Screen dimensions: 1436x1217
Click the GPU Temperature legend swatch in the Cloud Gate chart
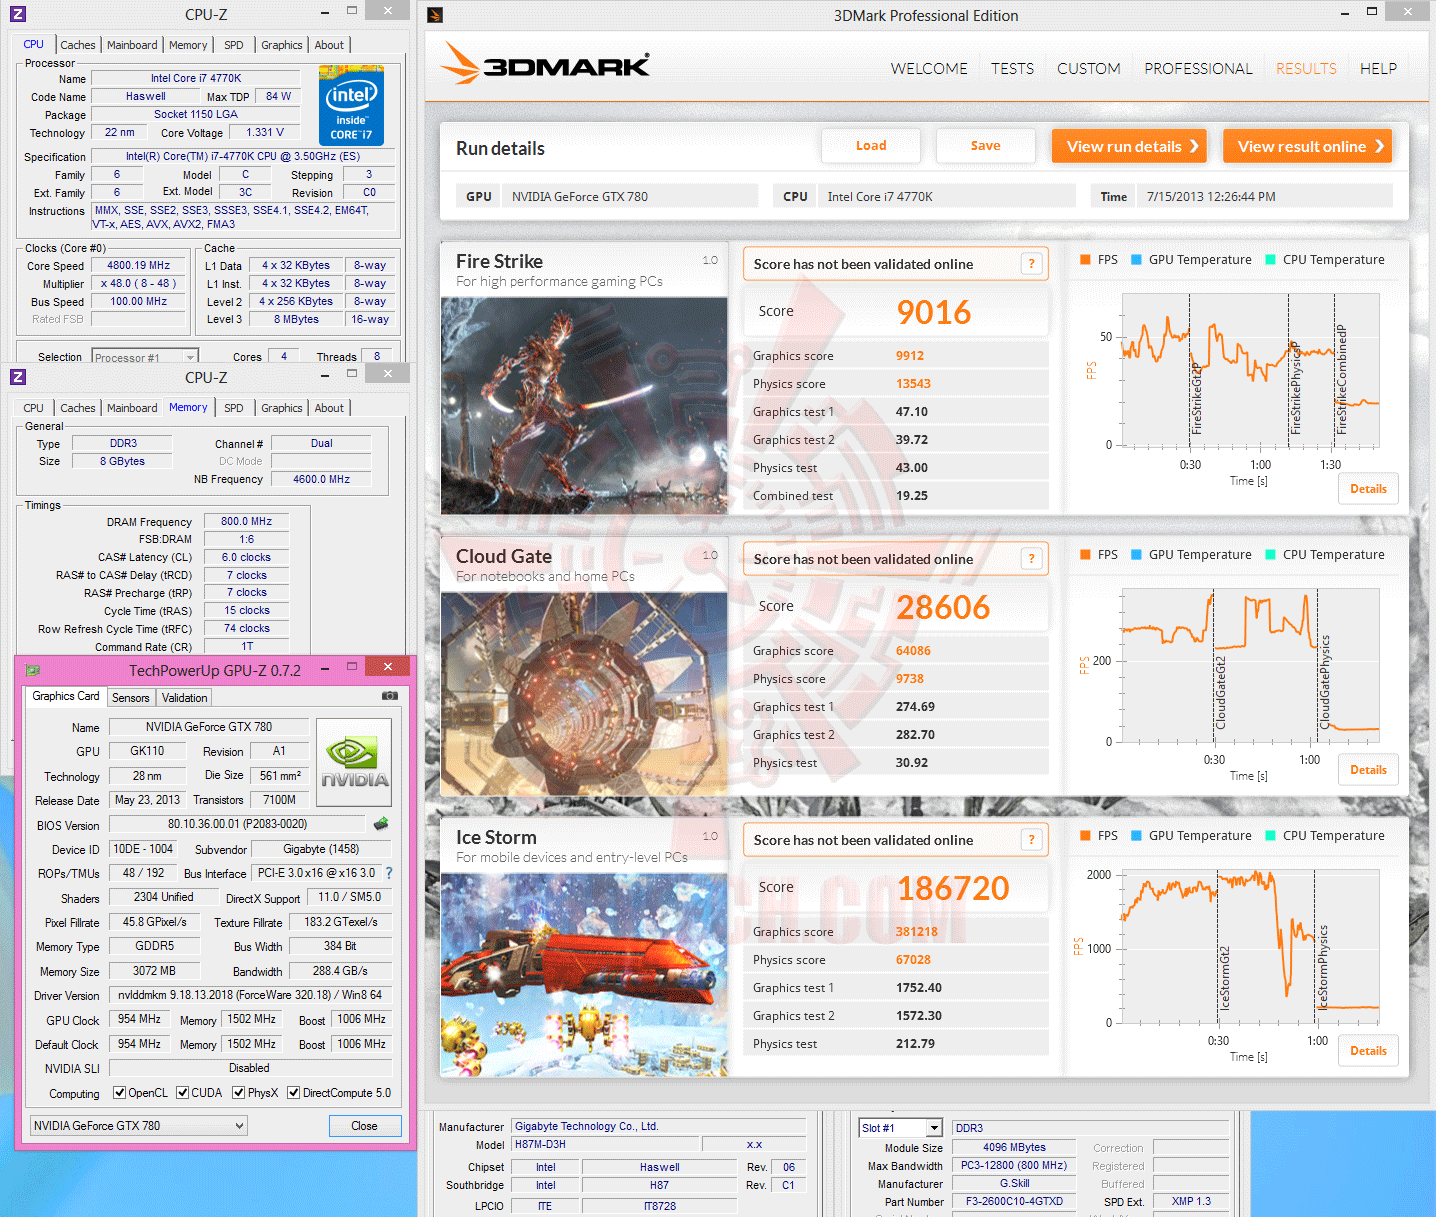[x=1136, y=555]
